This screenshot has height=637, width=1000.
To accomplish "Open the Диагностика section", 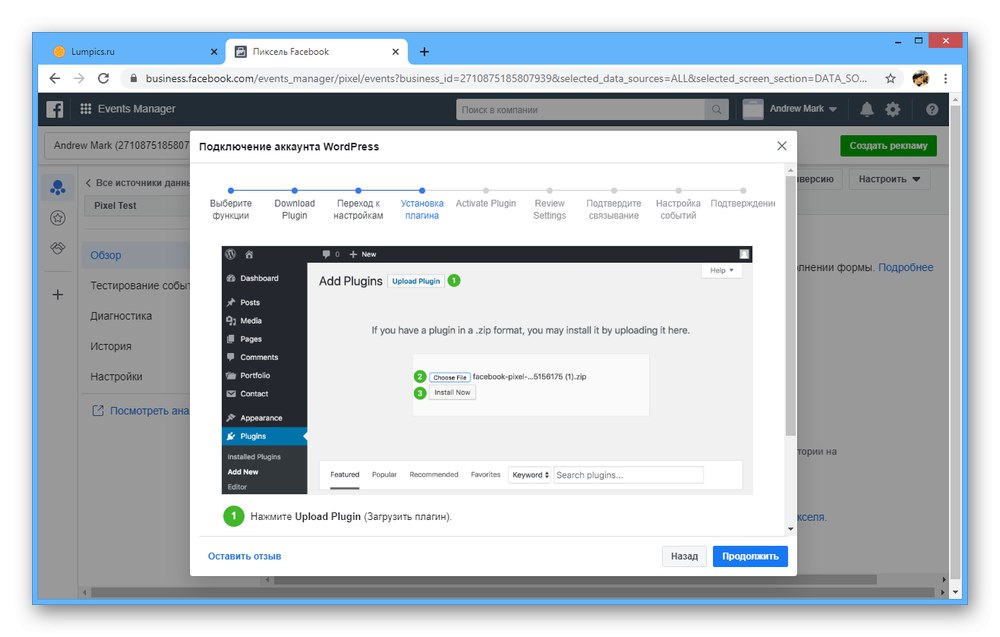I will click(121, 316).
